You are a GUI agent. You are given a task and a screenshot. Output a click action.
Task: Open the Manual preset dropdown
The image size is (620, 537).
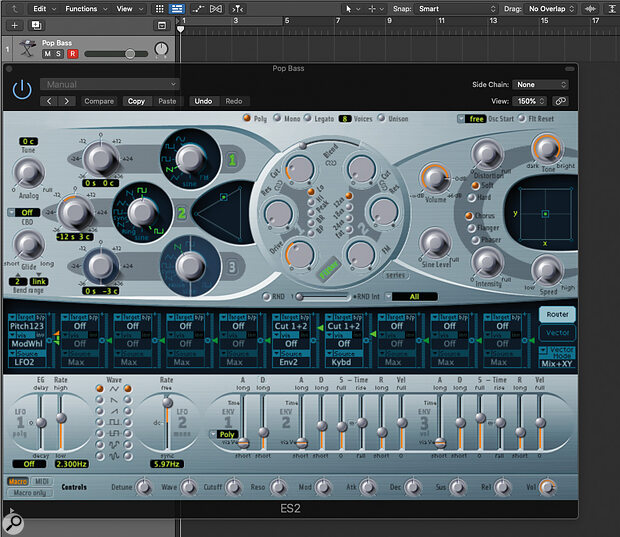110,84
